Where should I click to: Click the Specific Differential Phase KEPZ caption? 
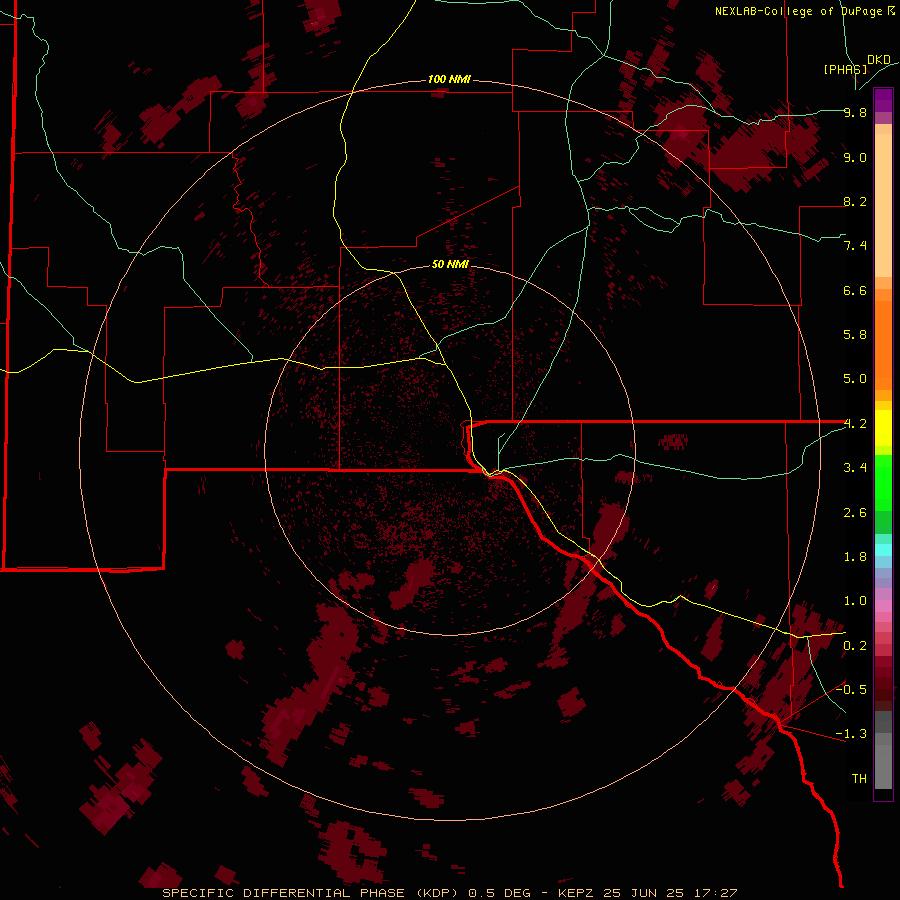[x=450, y=893]
